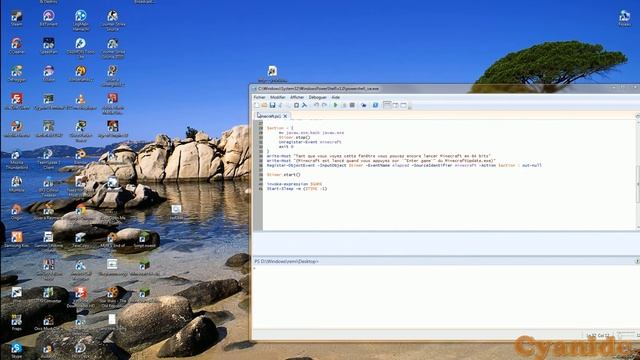
Task: Click the Steam desktop shortcut
Action: [x=16, y=18]
